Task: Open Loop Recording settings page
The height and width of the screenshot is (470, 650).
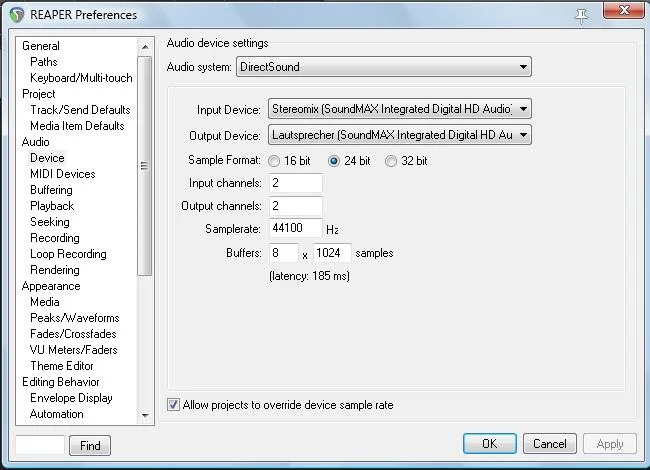Action: click(x=68, y=254)
